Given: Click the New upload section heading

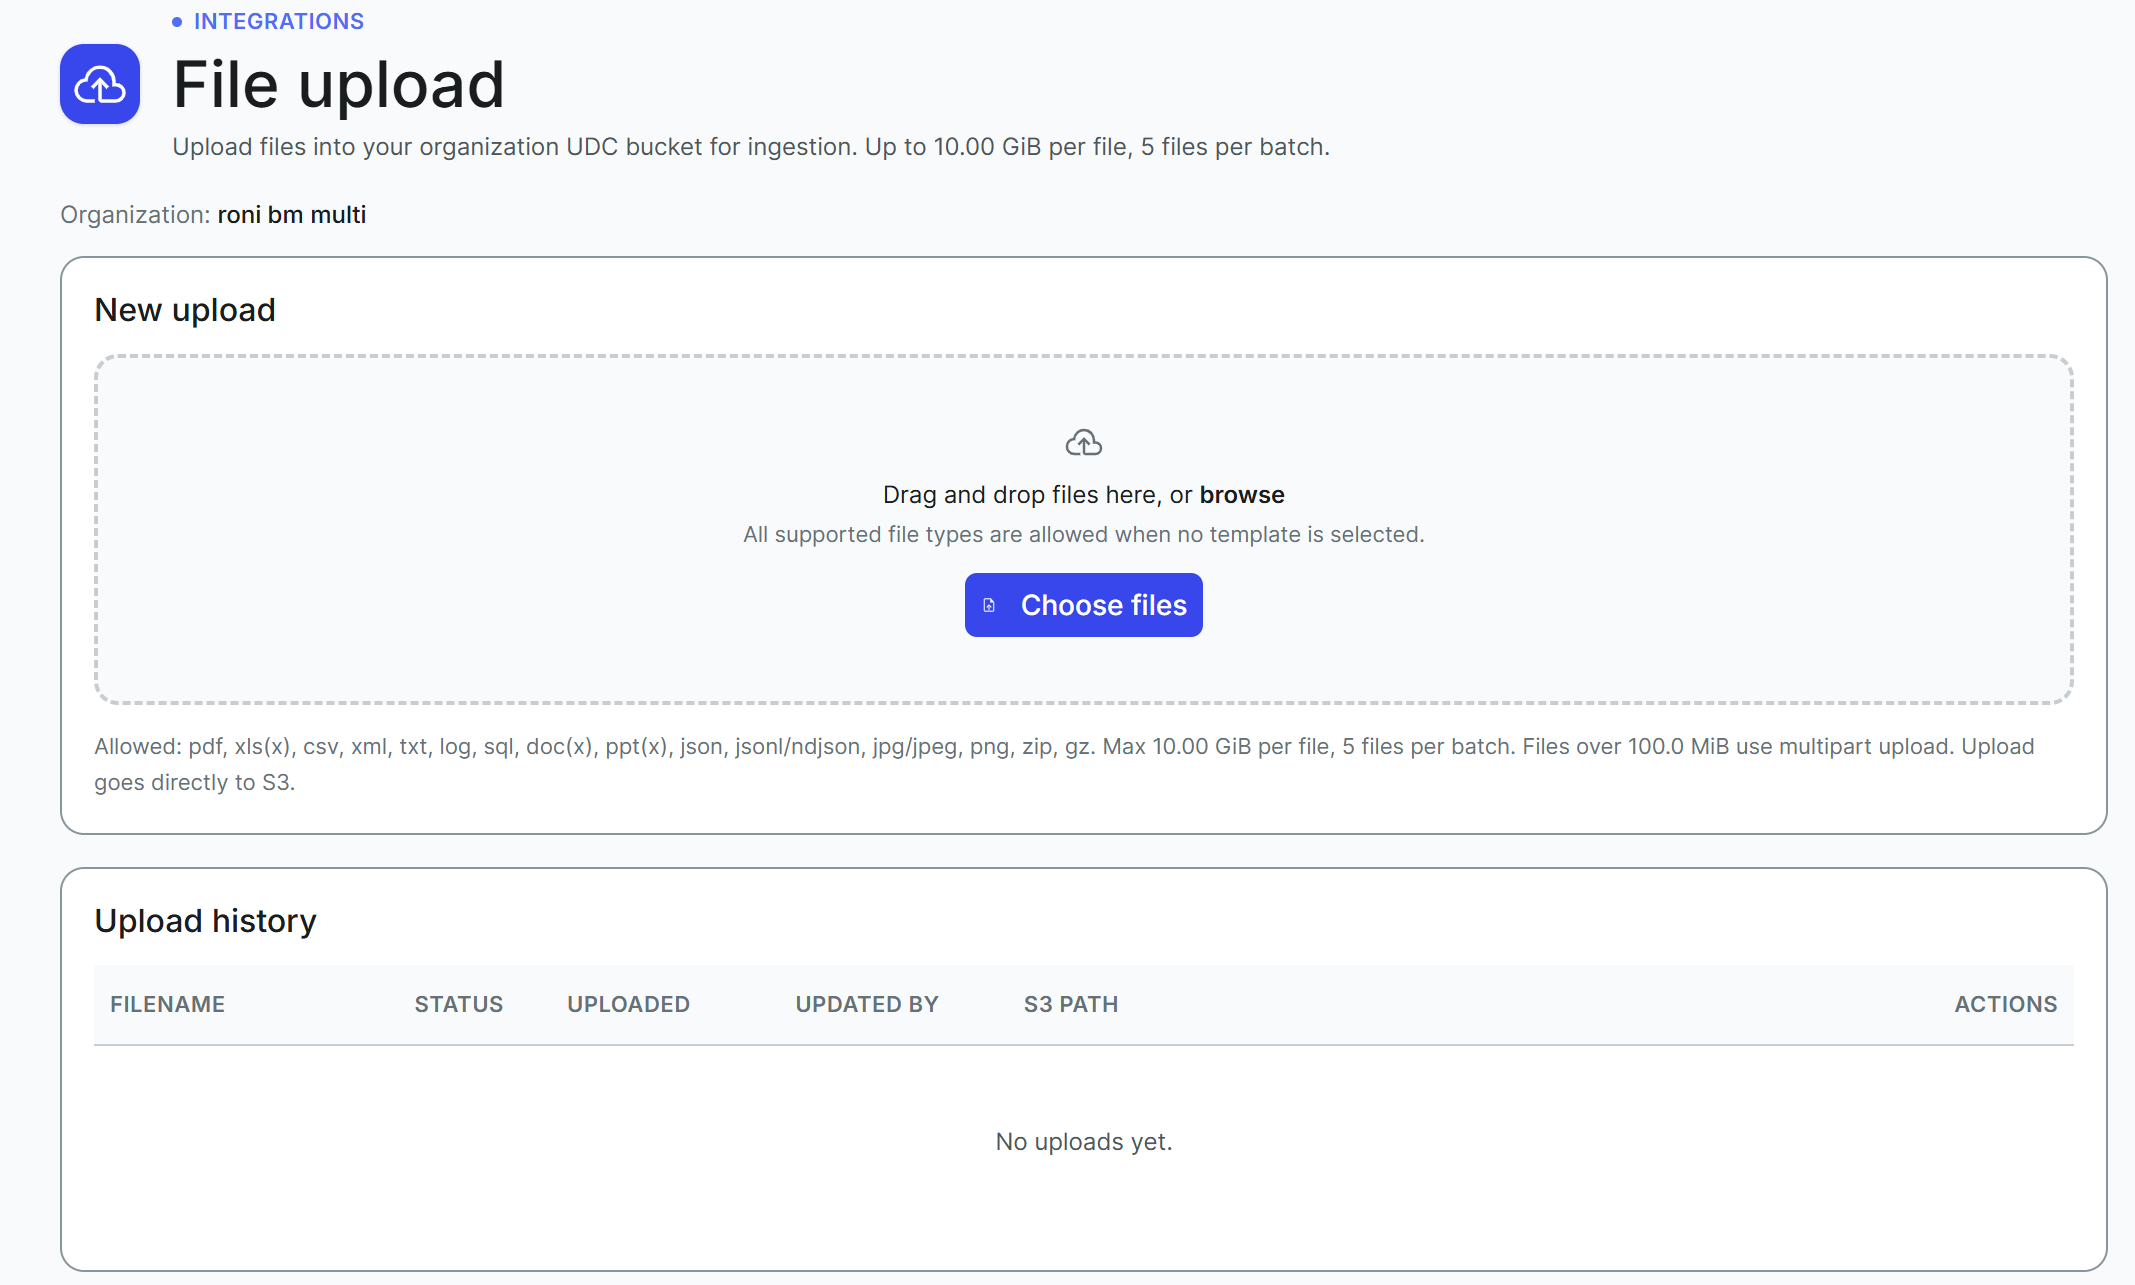Looking at the screenshot, I should pyautogui.click(x=185, y=310).
